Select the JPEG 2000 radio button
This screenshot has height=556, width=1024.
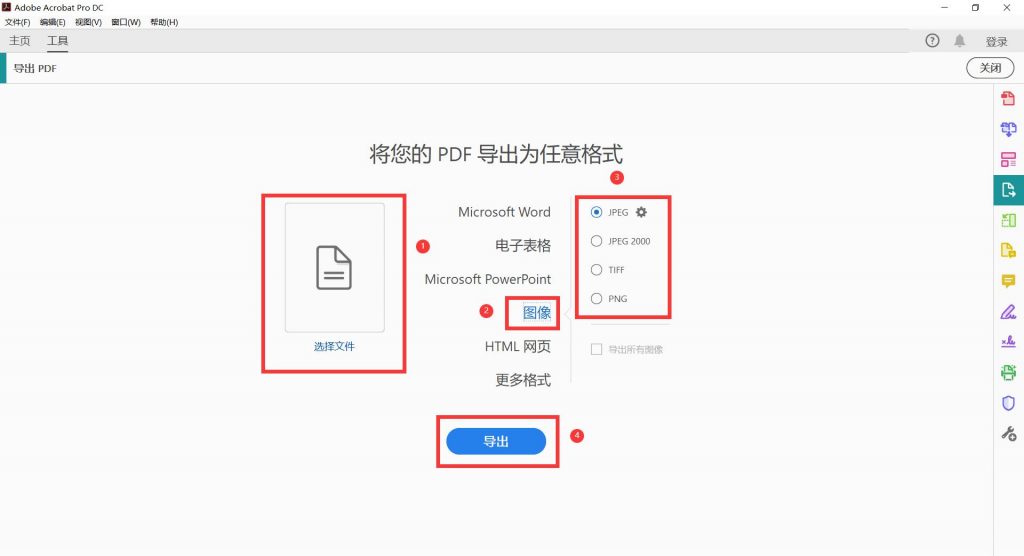pyautogui.click(x=596, y=241)
